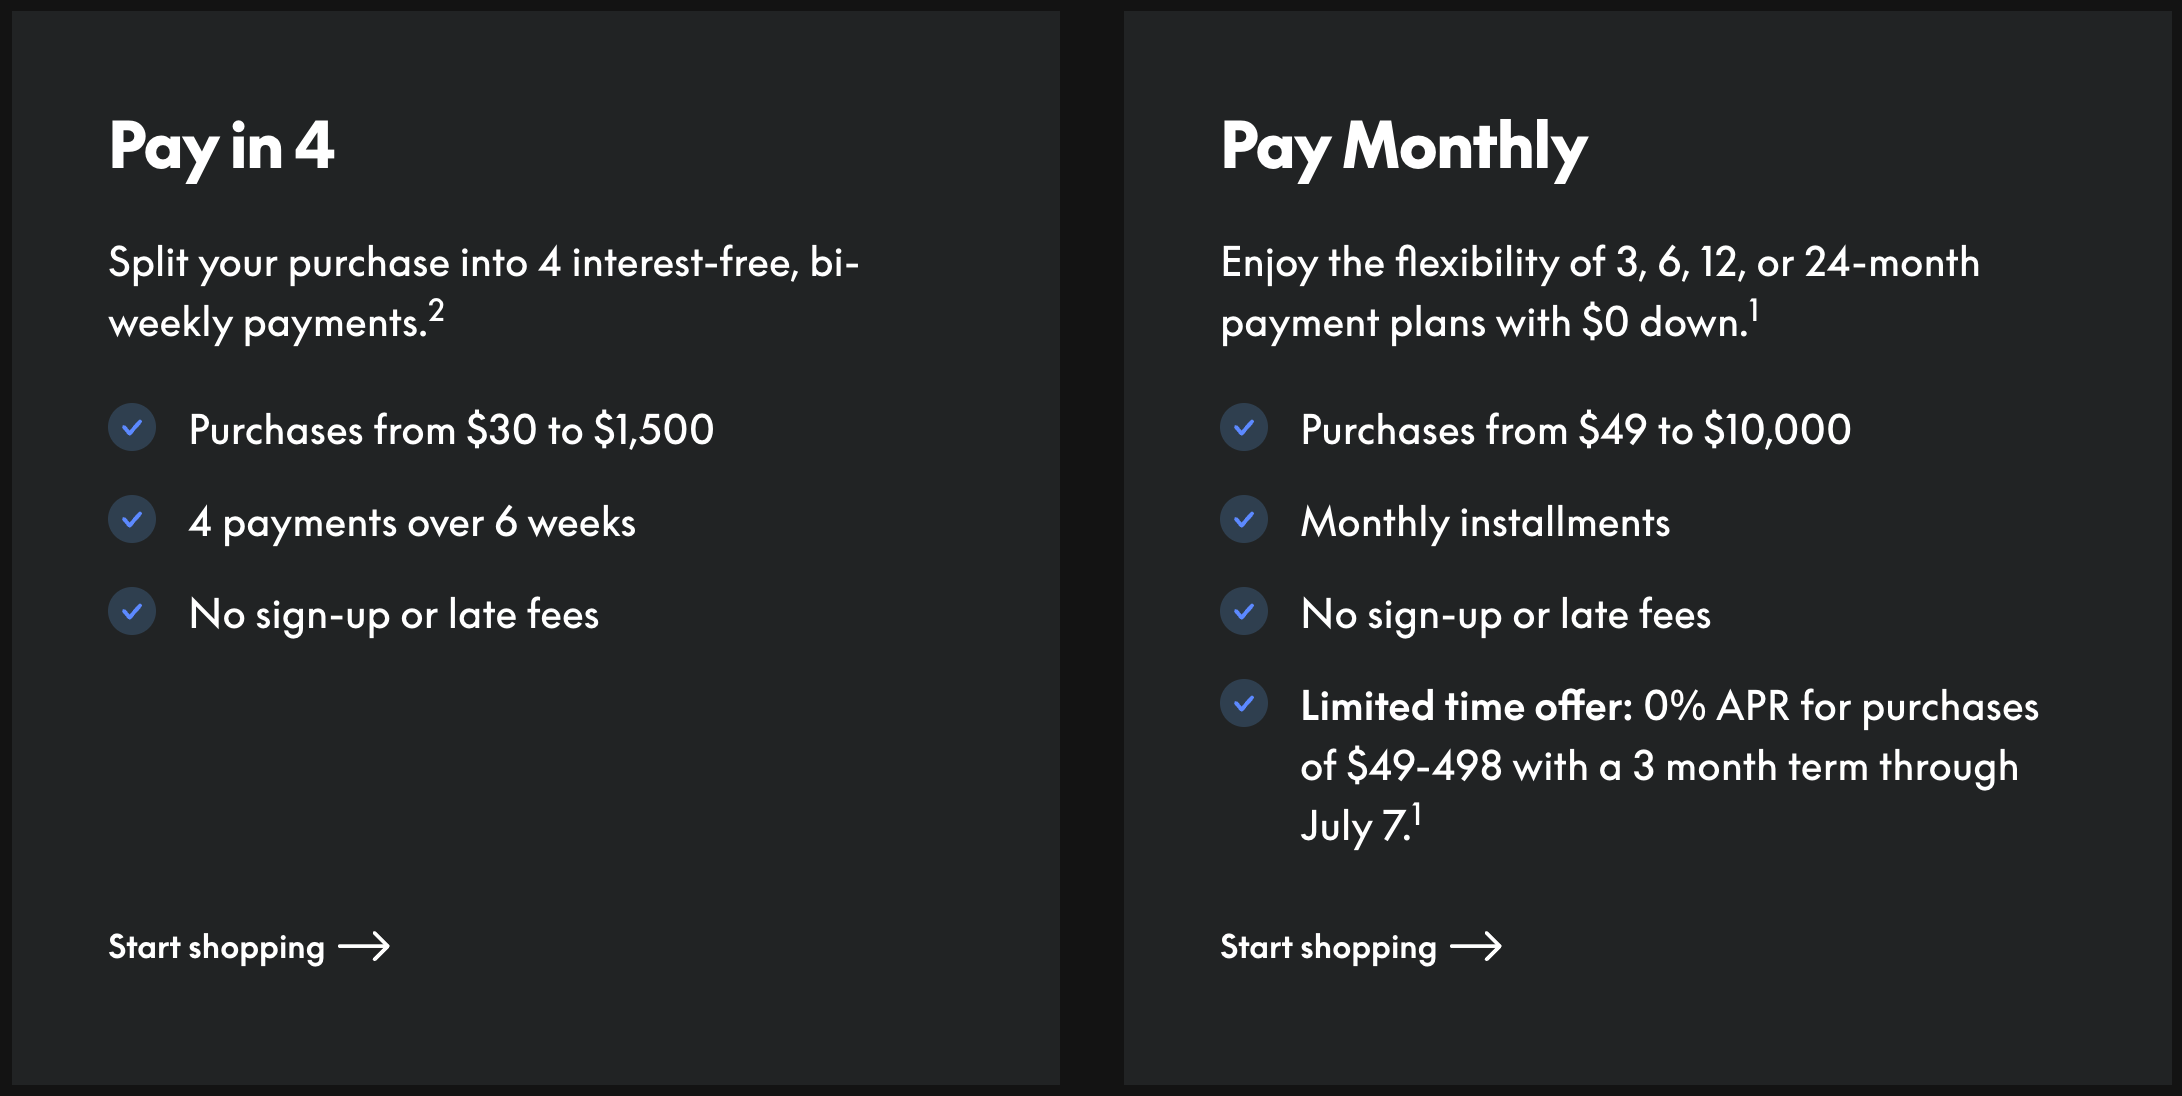Click arrow icon after Pay Monthly Start shopping
Screen dimensions: 2182x1096
pos(1476,946)
